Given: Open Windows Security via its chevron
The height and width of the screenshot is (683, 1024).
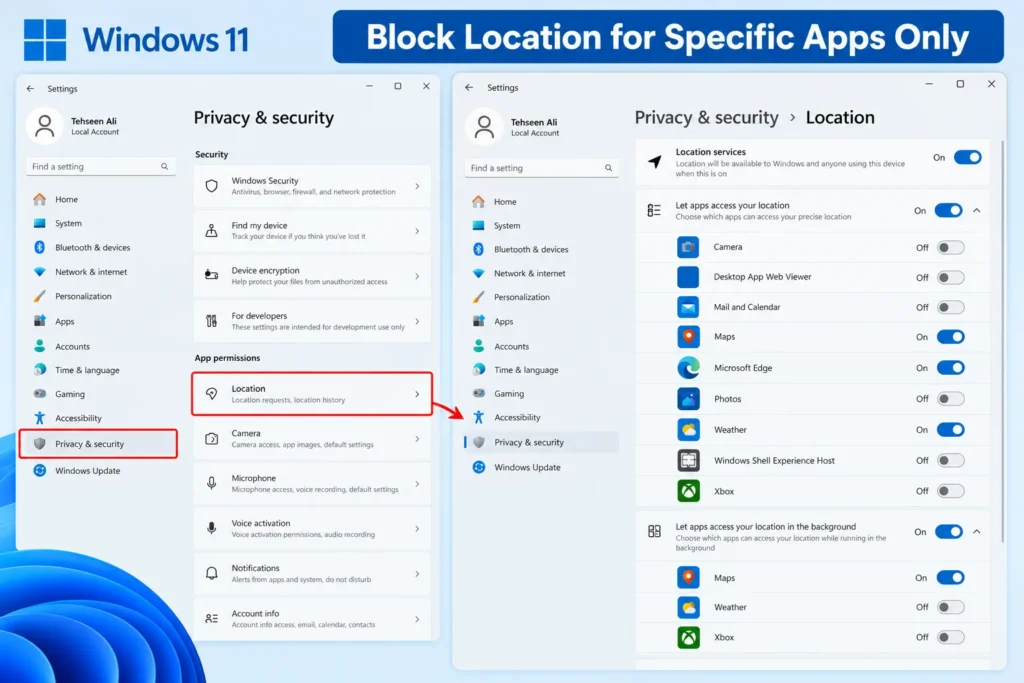Looking at the screenshot, I should coord(417,186).
